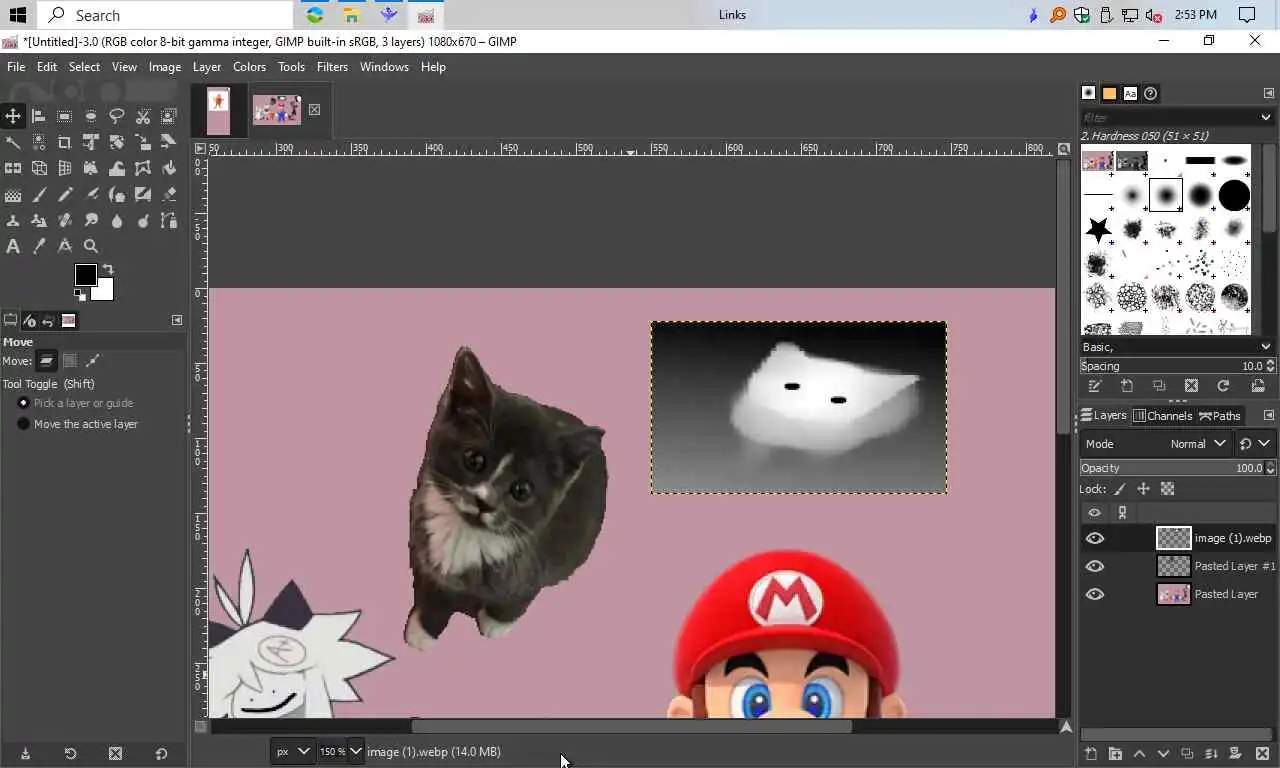The image size is (1280, 768).
Task: Select the Ellipse Select tool
Action: tap(91, 116)
